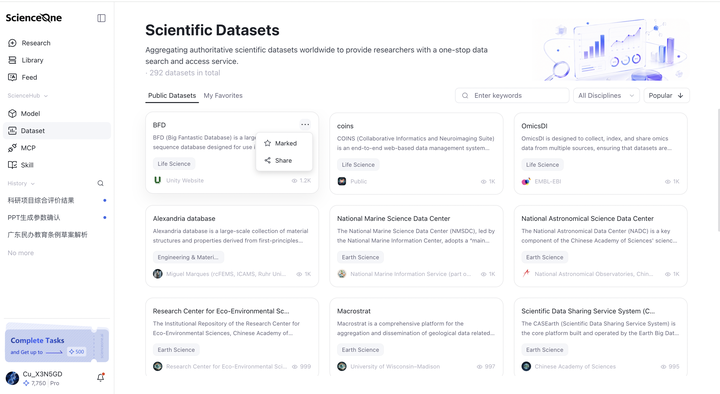The width and height of the screenshot is (720, 394).
Task: Click the three-dot menu on the BFD card
Action: (x=305, y=124)
